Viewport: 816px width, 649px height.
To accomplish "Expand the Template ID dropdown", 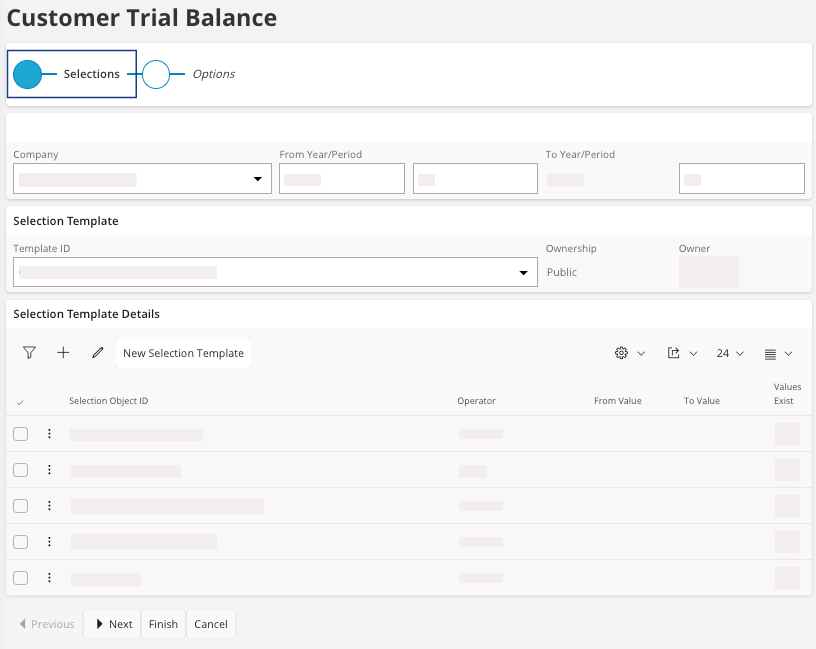I will click(523, 272).
